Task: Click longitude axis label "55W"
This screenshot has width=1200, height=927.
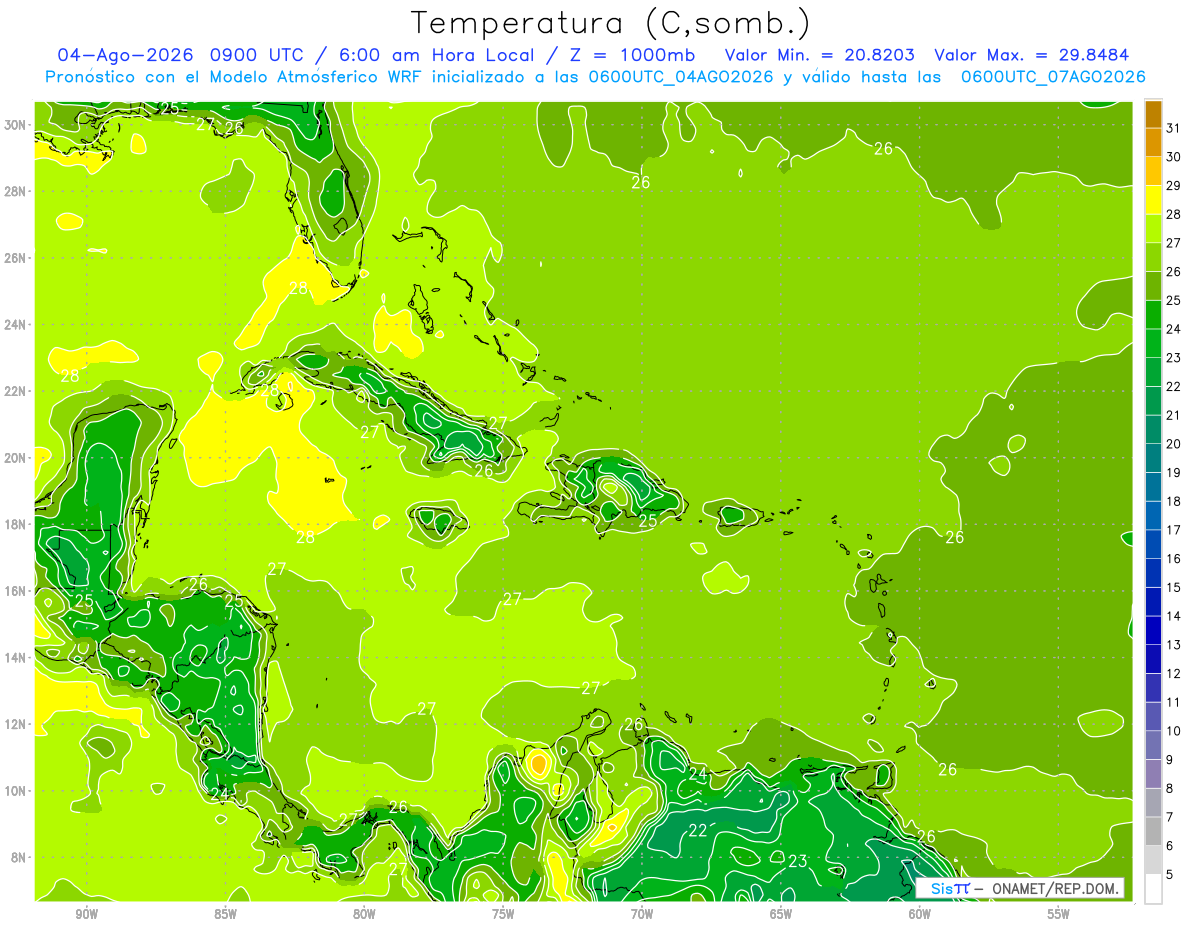Action: 1059,914
